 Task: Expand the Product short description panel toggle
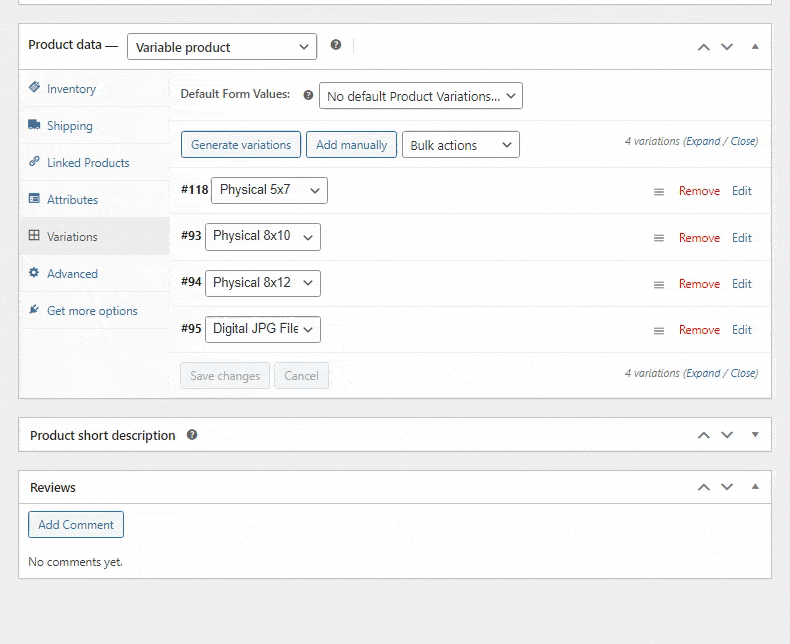[x=755, y=435]
